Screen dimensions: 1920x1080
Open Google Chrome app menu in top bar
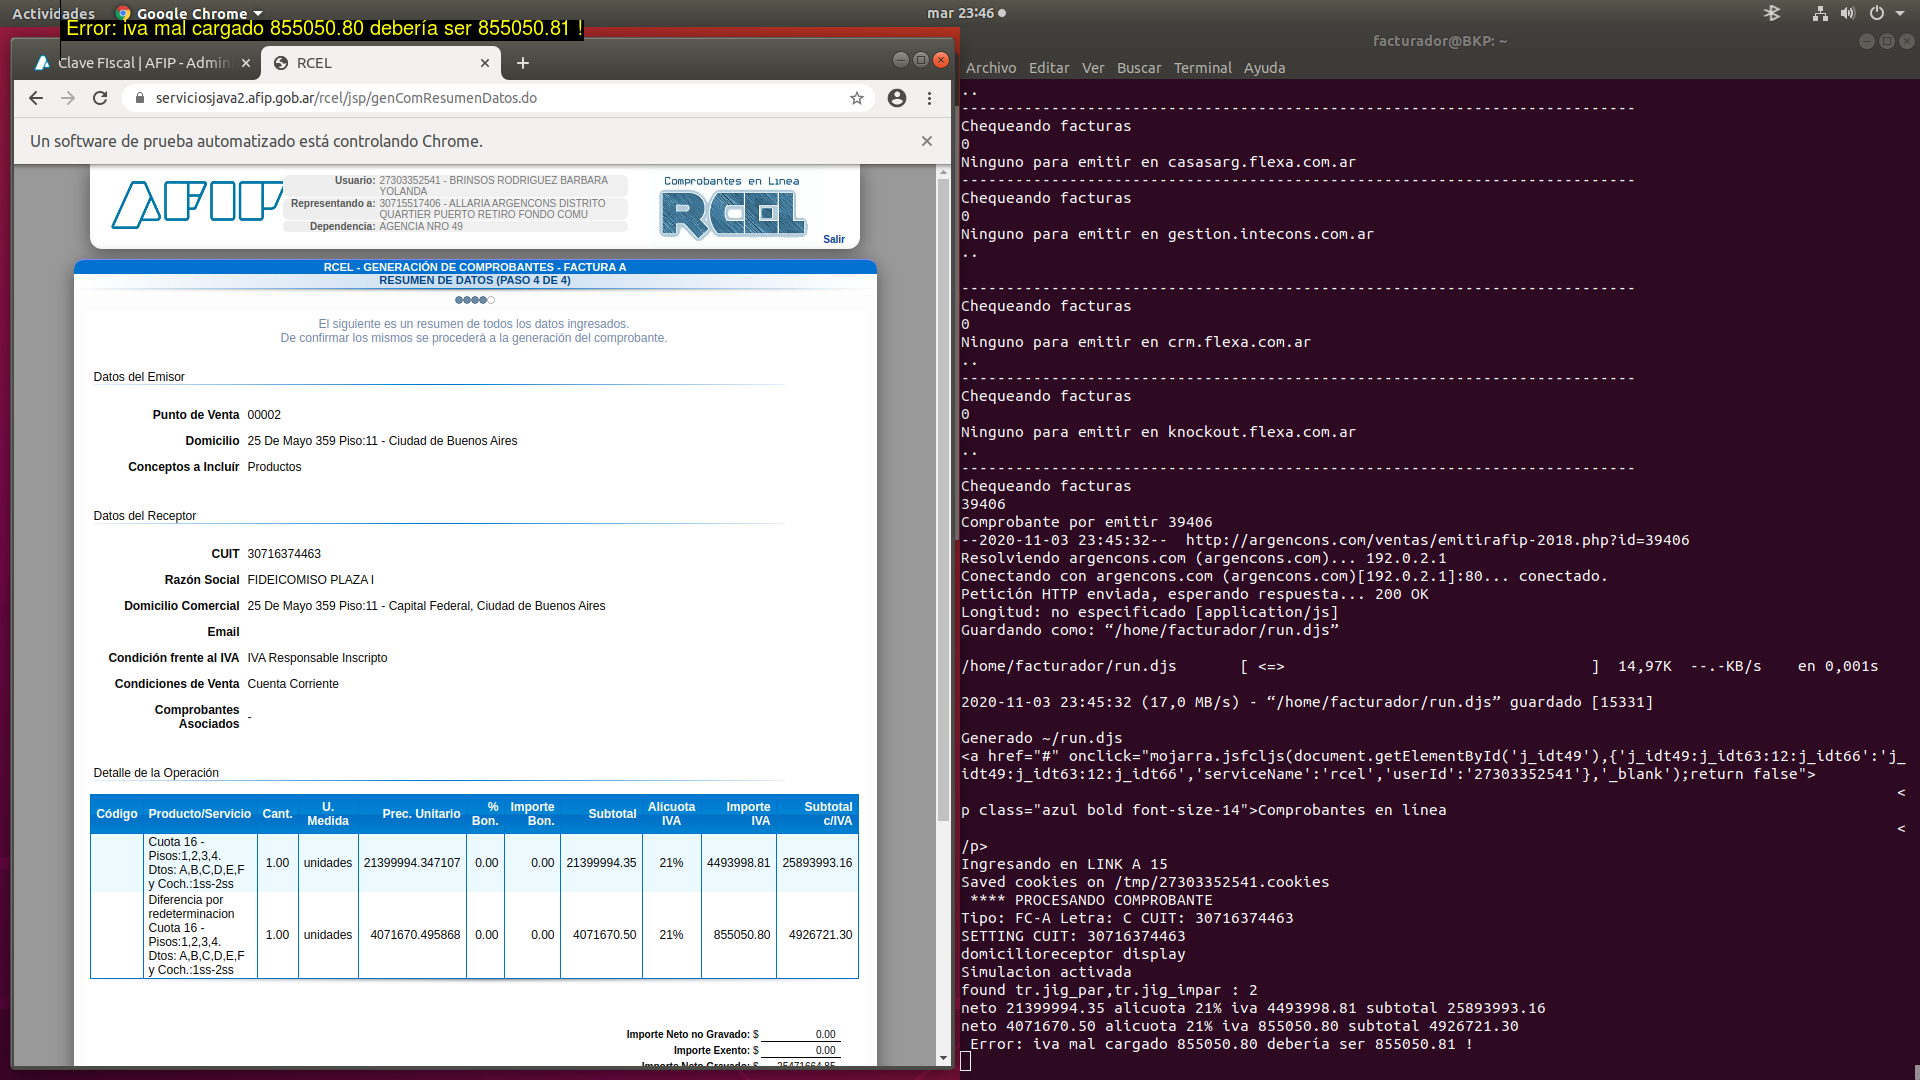pos(189,13)
